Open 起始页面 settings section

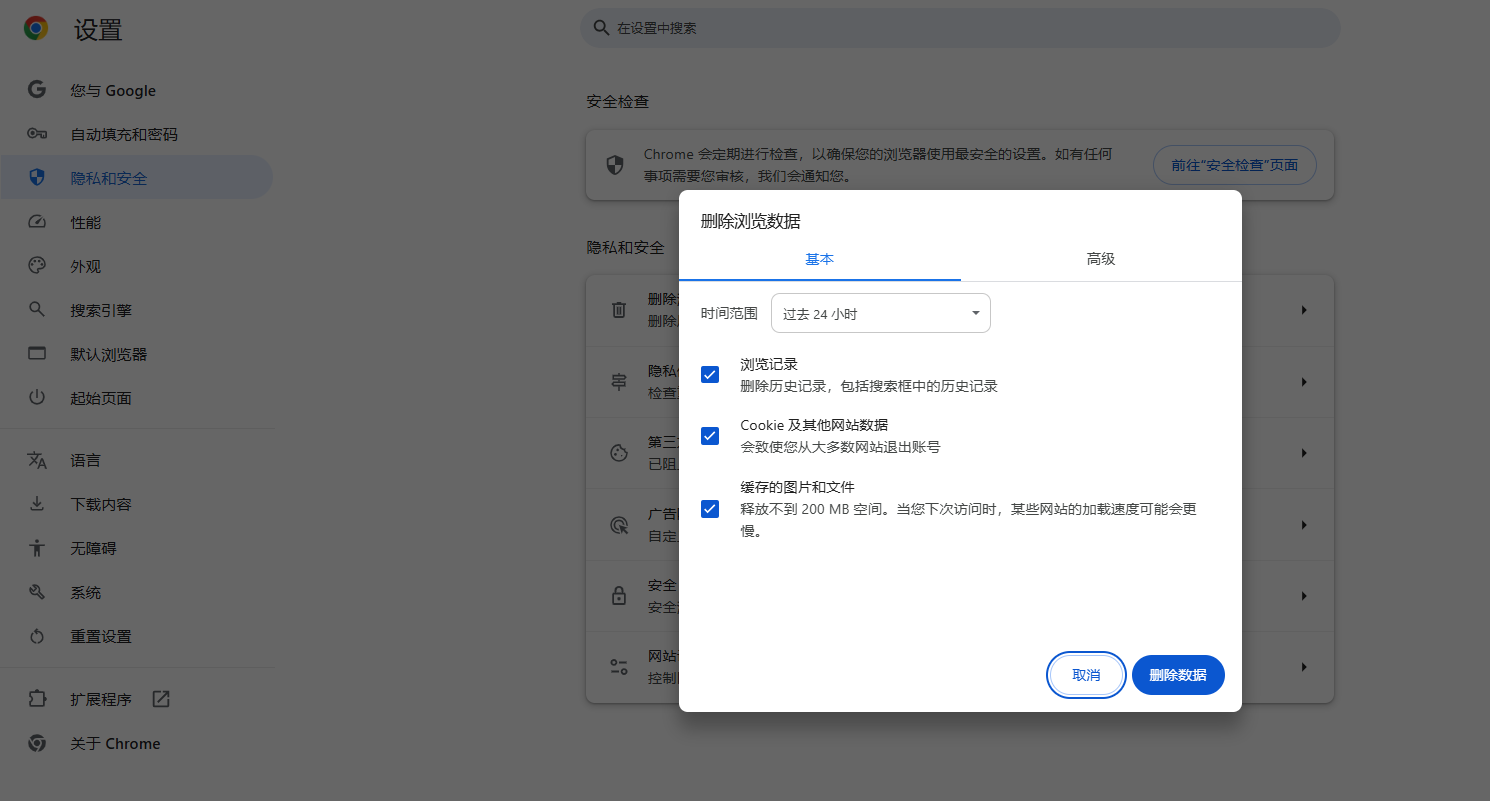tap(136, 398)
